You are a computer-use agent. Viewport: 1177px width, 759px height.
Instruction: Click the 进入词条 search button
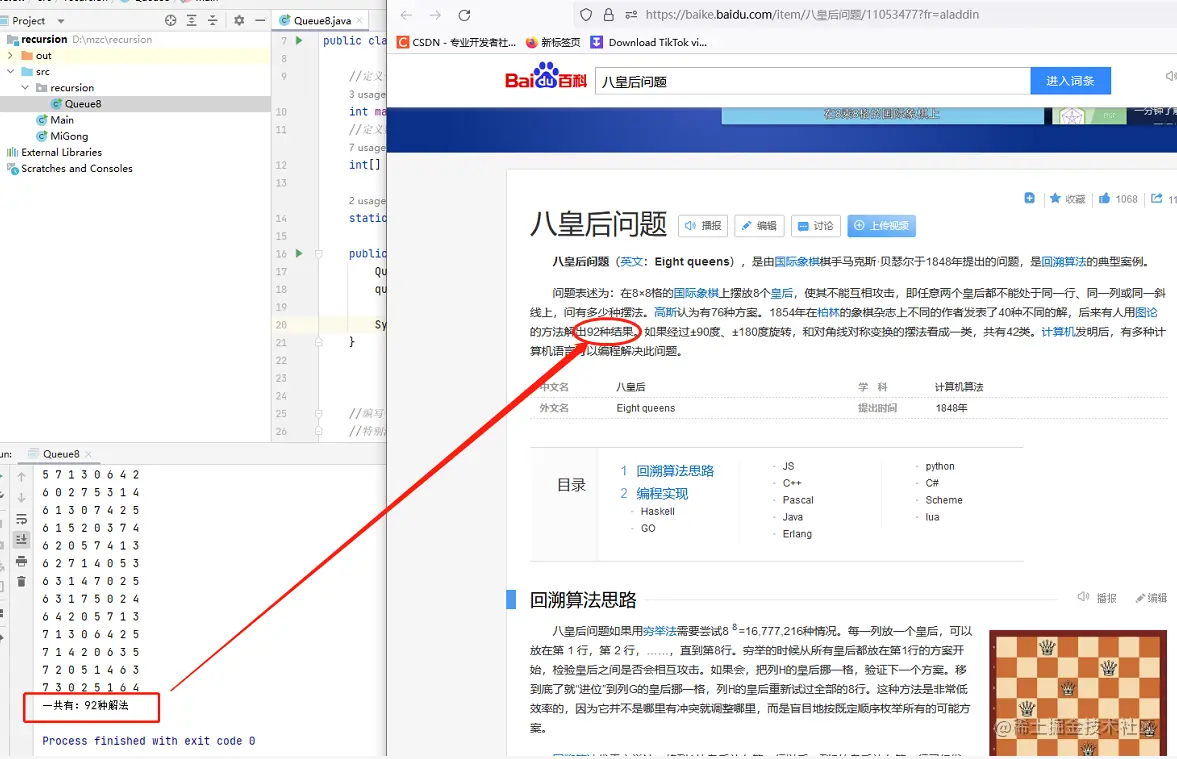[x=1070, y=80]
